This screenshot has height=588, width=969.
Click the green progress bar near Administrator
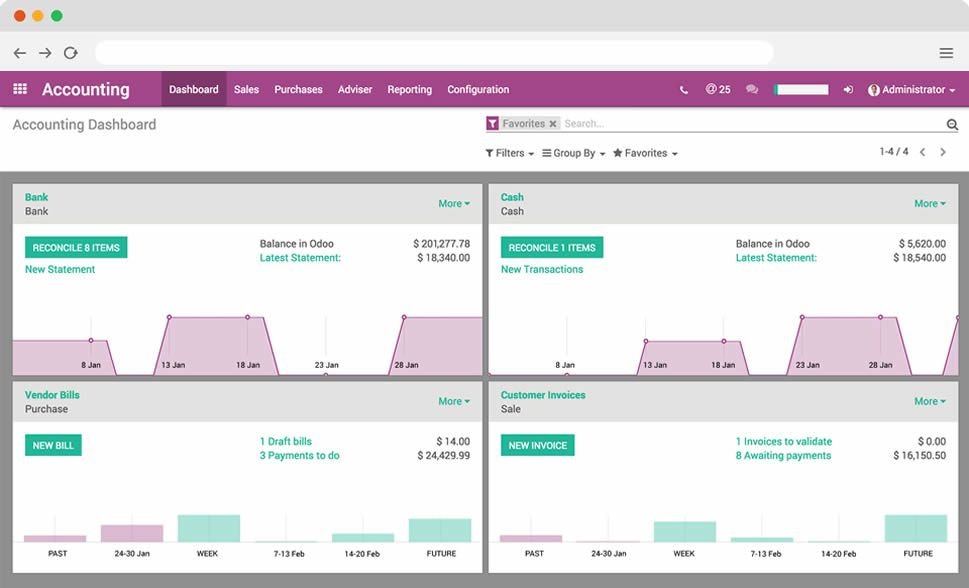point(801,89)
